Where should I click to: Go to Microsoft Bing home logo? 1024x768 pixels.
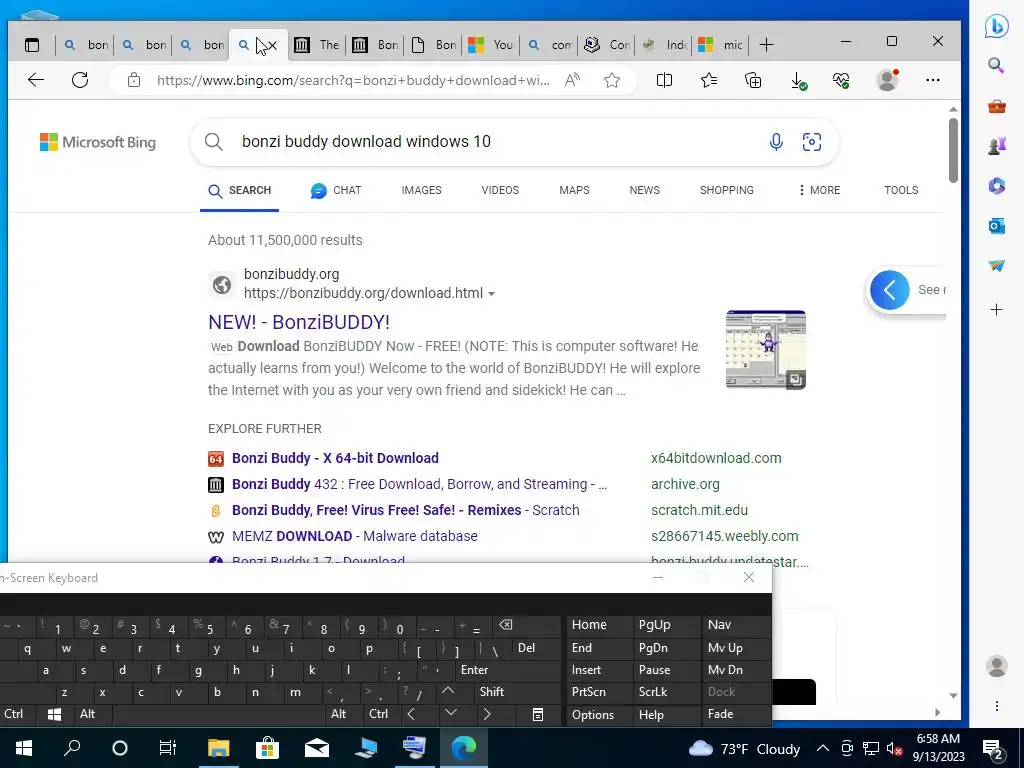[x=98, y=142]
